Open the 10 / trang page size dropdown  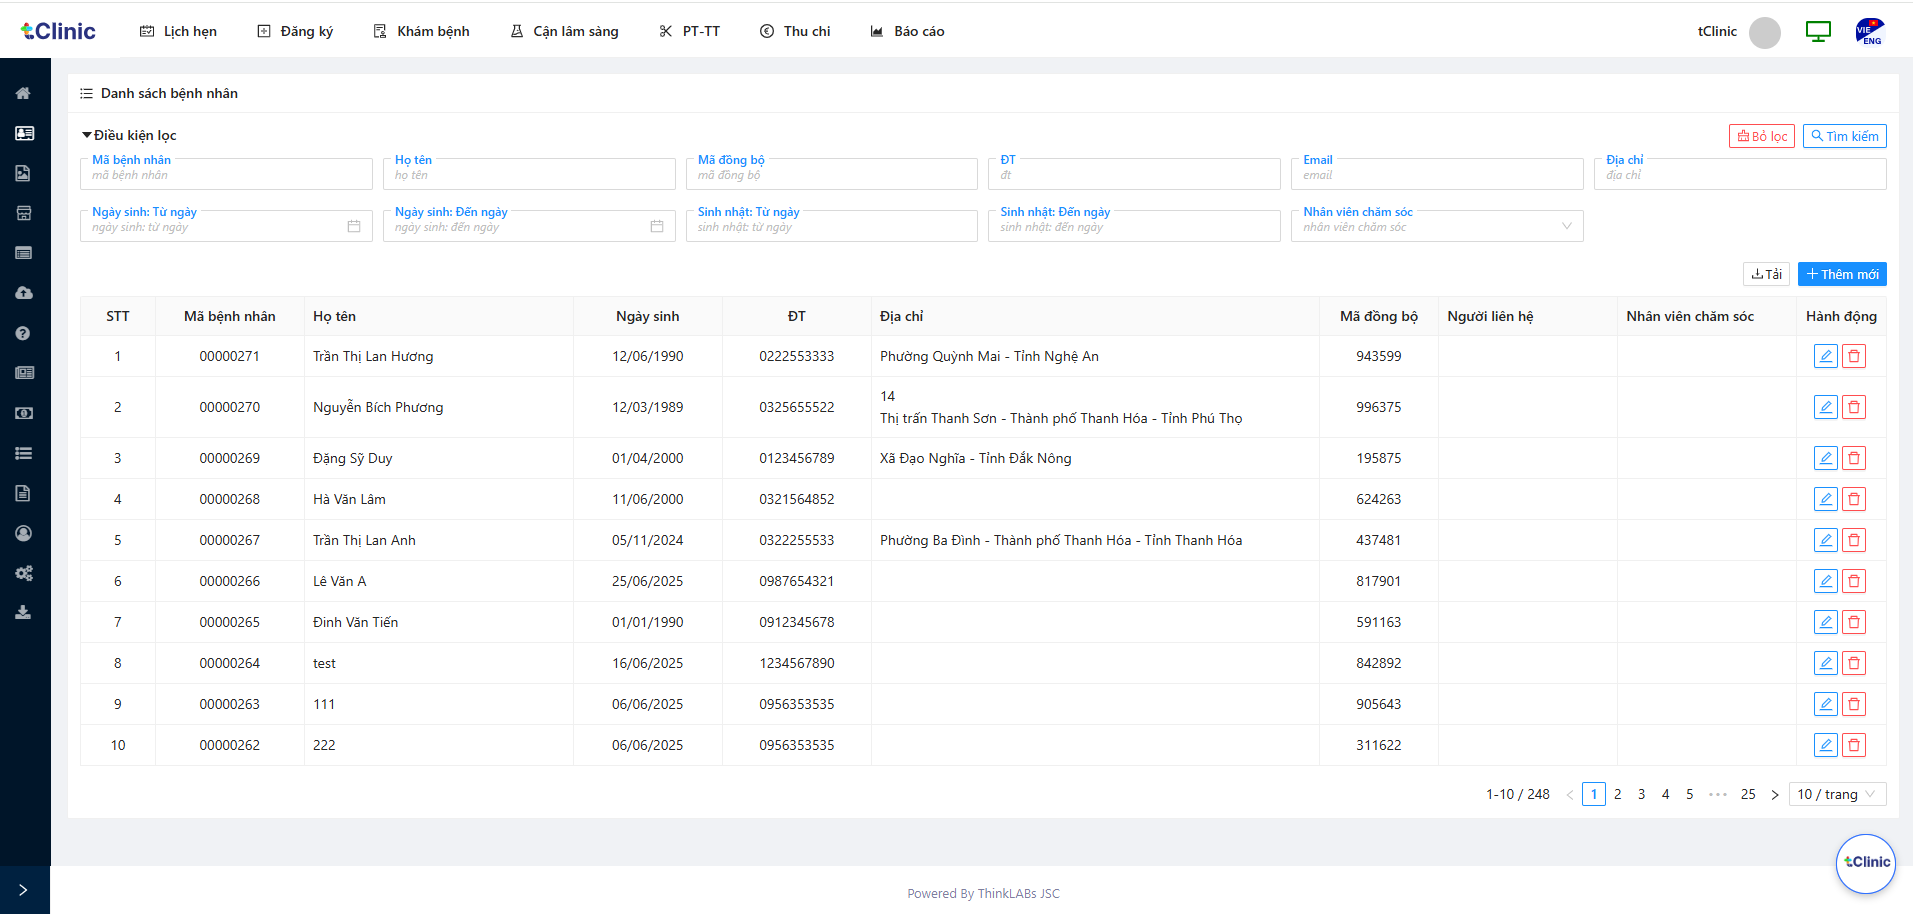(1837, 794)
